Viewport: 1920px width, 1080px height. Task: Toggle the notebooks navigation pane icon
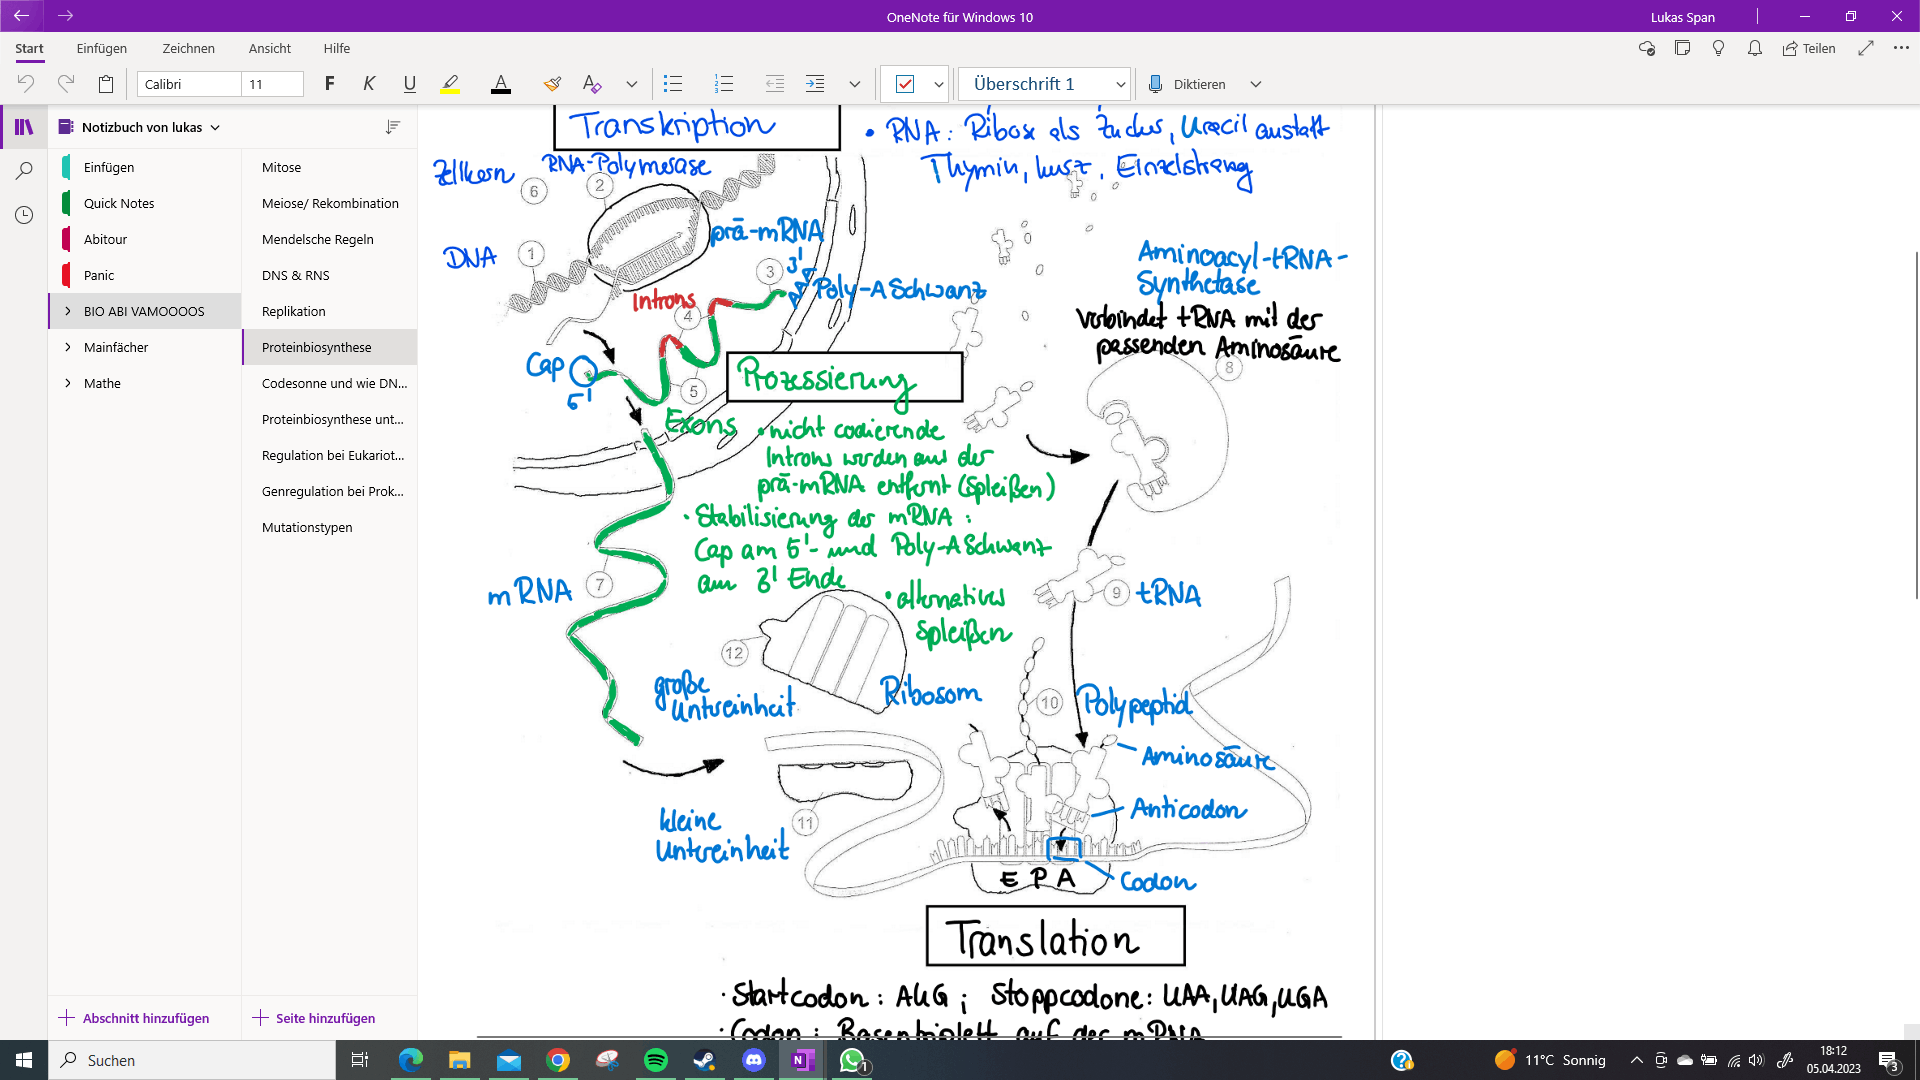point(24,127)
